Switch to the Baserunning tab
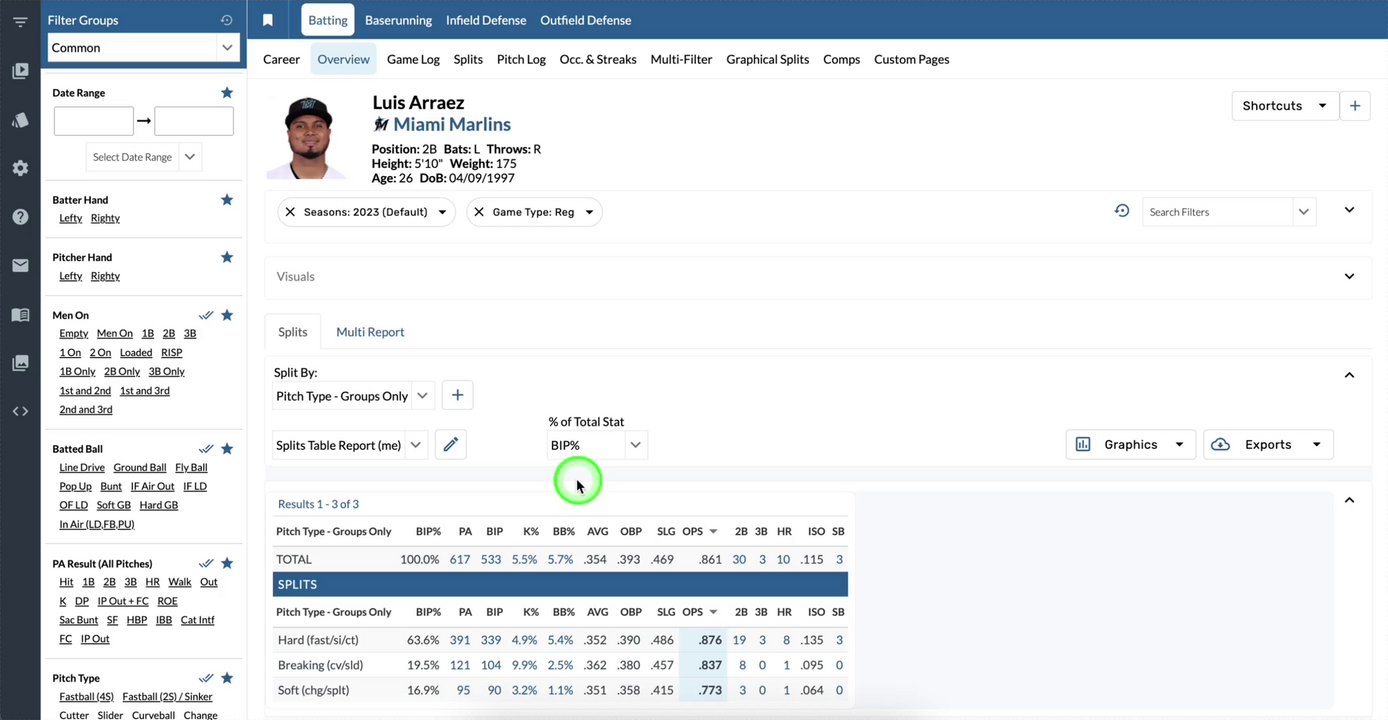 point(398,20)
